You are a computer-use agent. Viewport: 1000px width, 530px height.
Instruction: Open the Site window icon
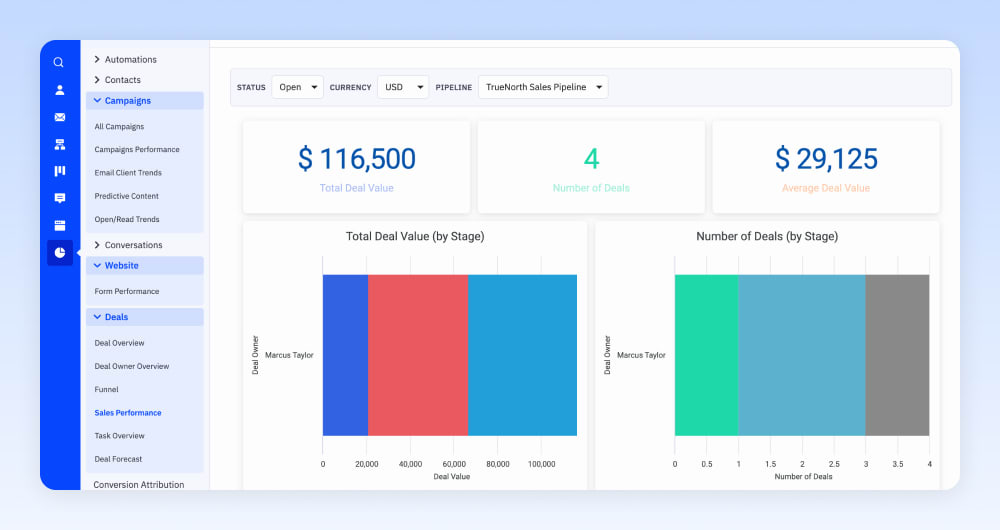click(59, 225)
